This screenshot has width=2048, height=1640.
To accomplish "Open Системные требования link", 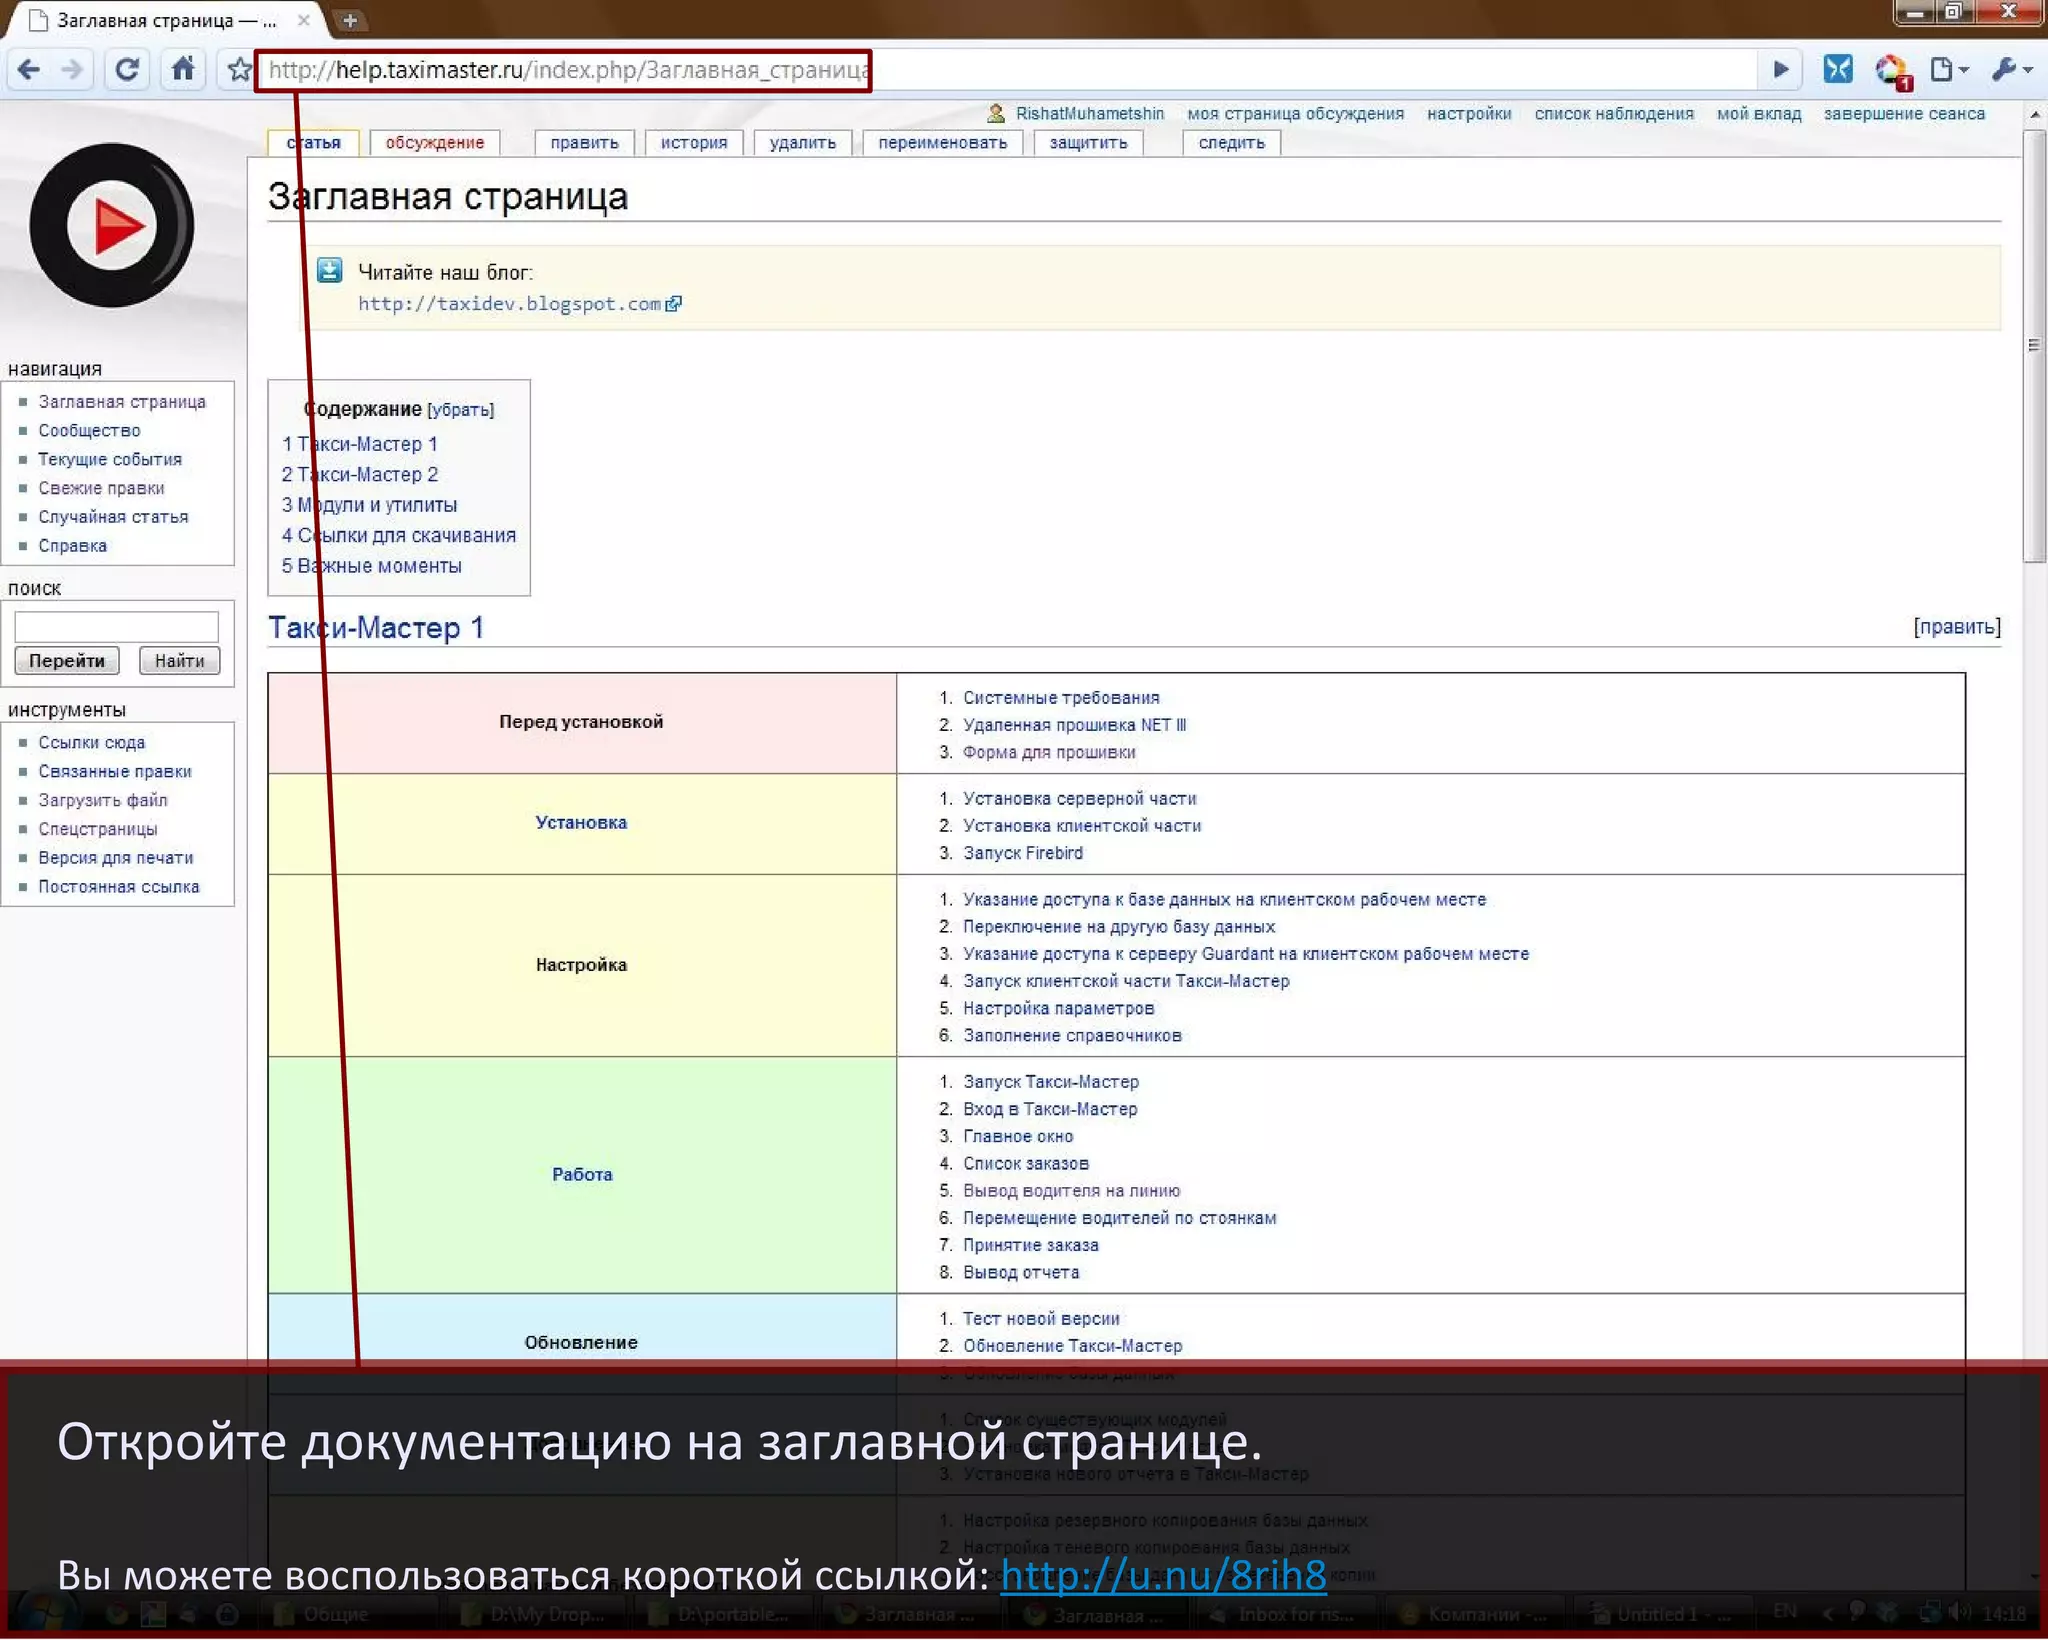I will coord(1060,698).
